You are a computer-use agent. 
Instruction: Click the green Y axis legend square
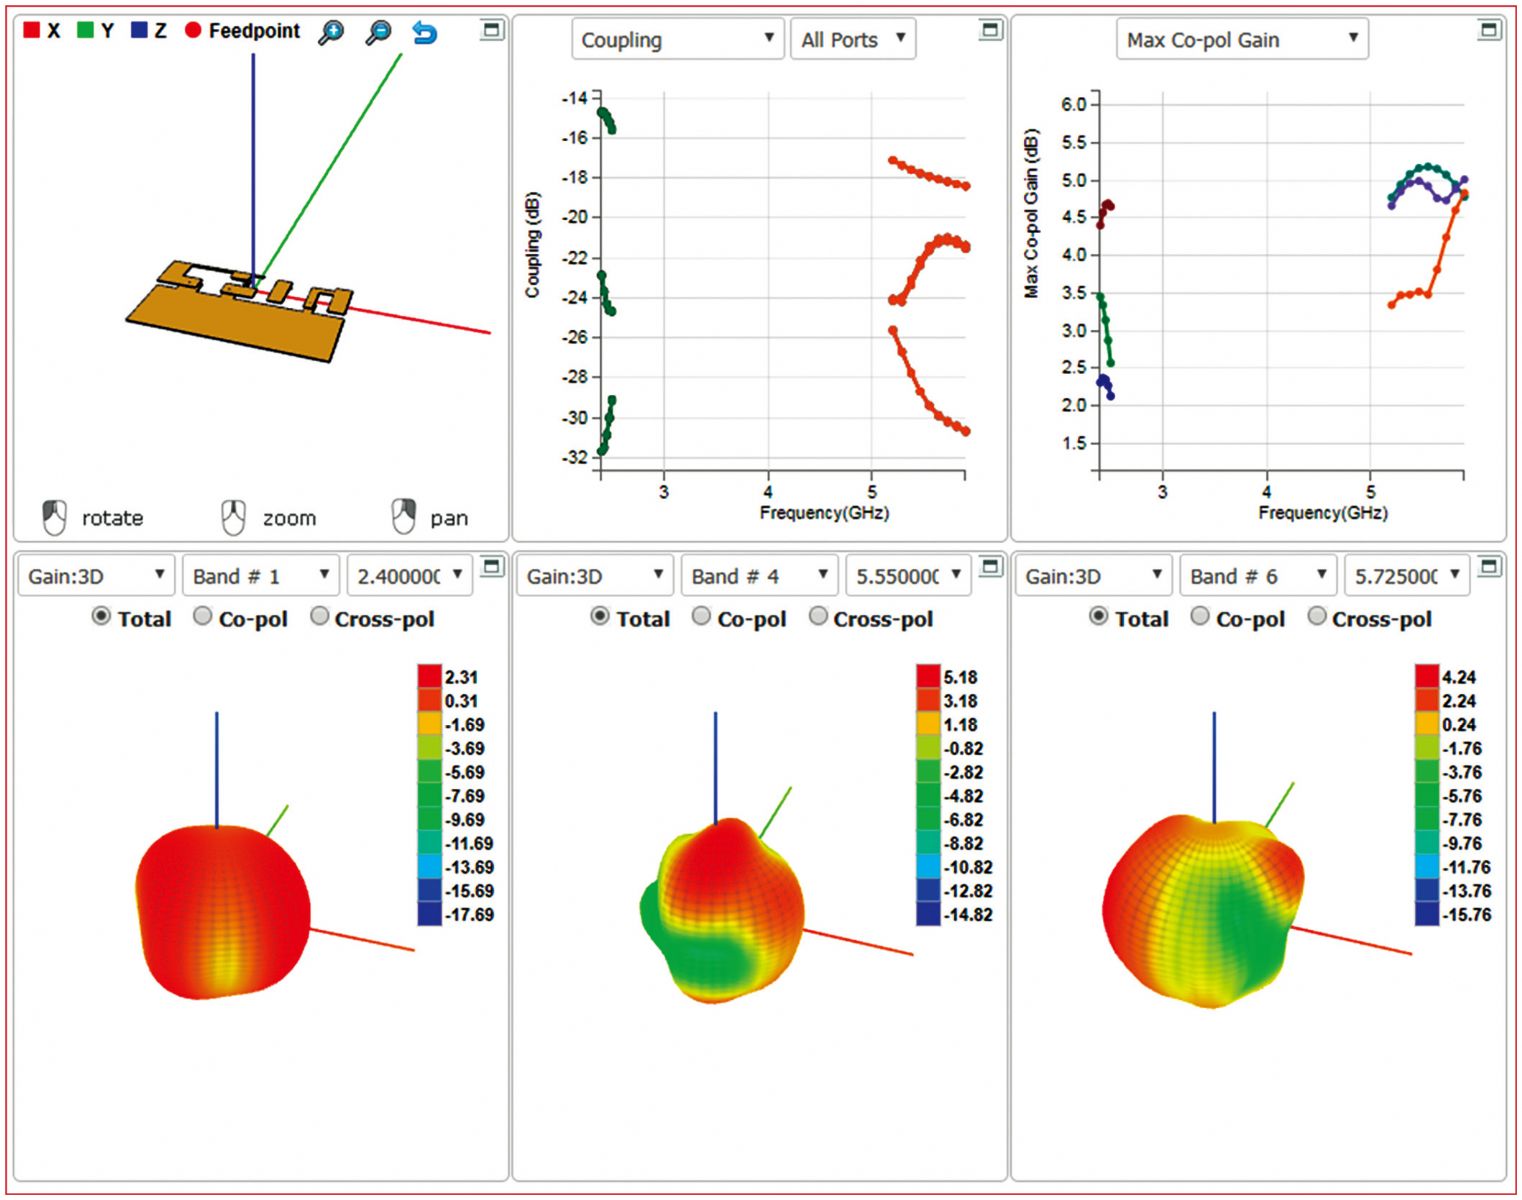pyautogui.click(x=85, y=30)
